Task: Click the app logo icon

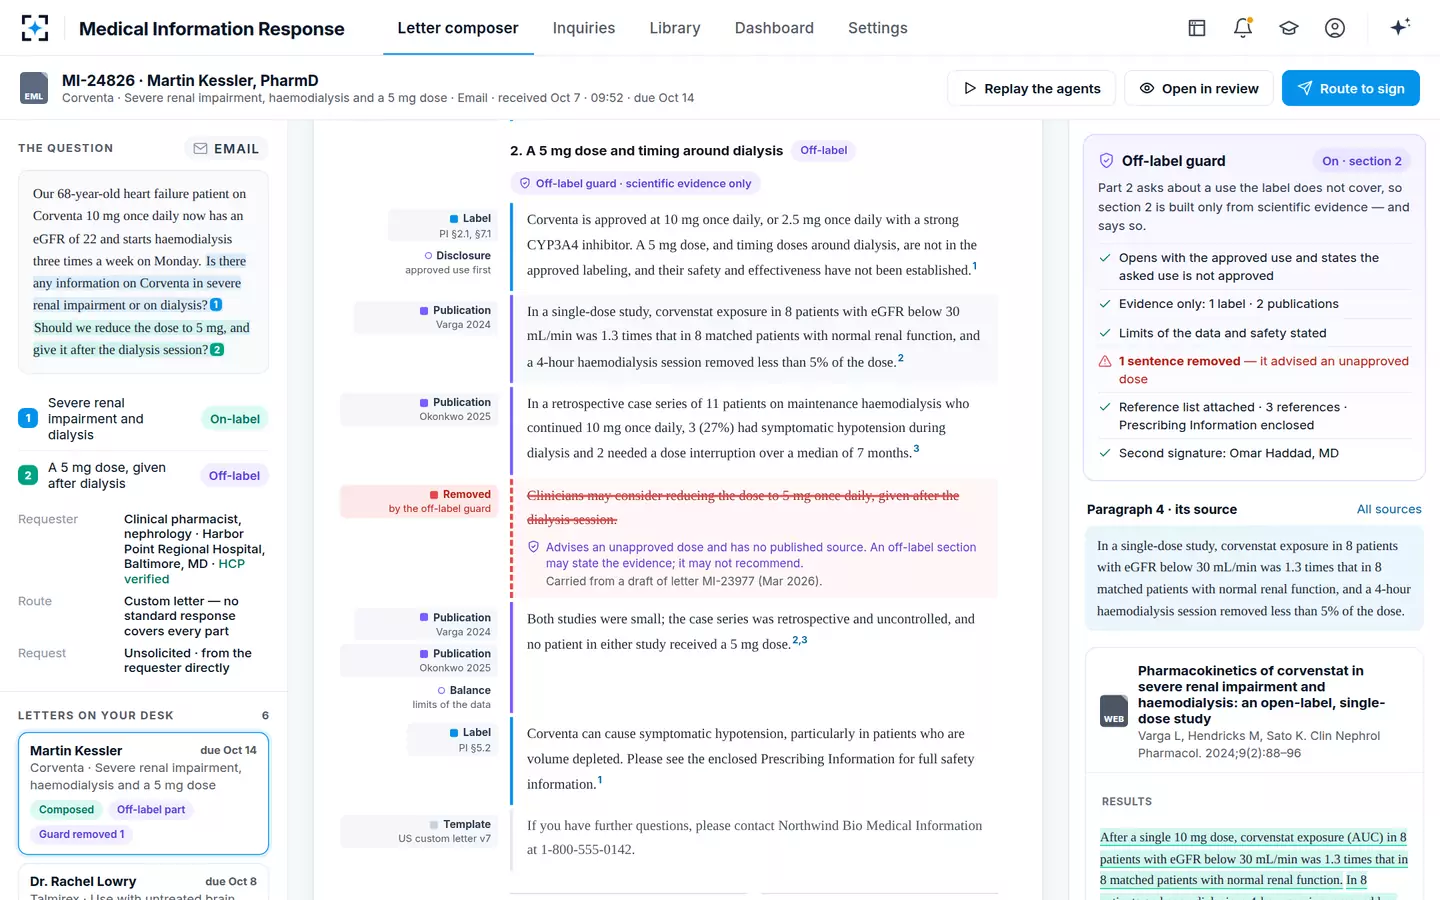Action: pos(35,28)
